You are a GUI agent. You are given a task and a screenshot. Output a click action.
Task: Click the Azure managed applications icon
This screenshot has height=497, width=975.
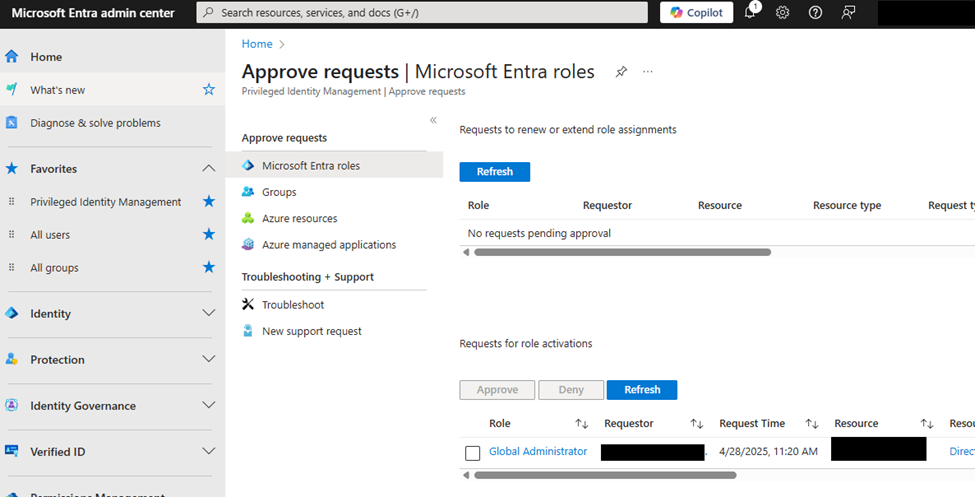[248, 244]
